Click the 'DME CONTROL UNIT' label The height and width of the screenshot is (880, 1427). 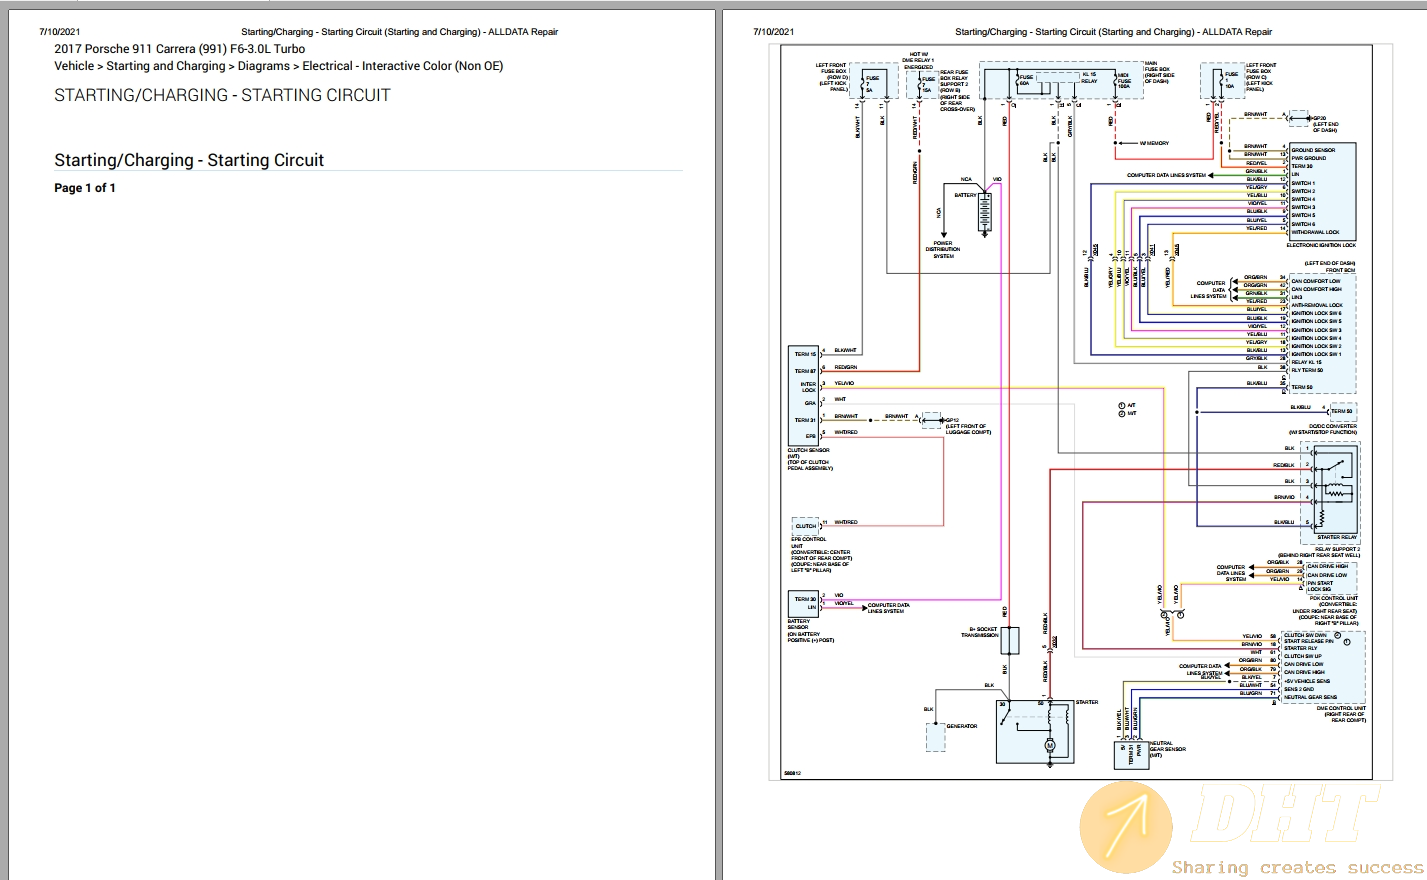click(x=1341, y=708)
